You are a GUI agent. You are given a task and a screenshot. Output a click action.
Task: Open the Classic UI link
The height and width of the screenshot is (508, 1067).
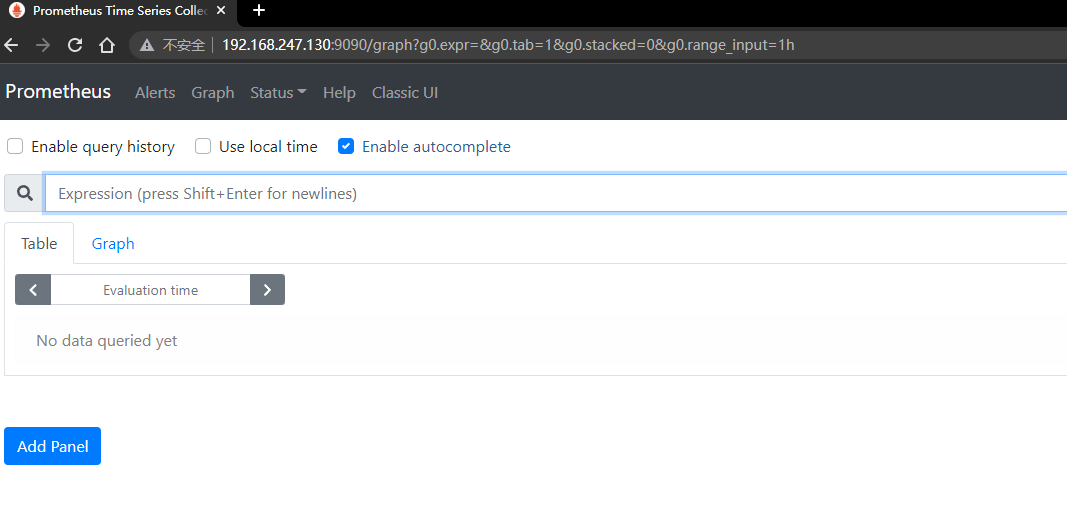tap(405, 92)
